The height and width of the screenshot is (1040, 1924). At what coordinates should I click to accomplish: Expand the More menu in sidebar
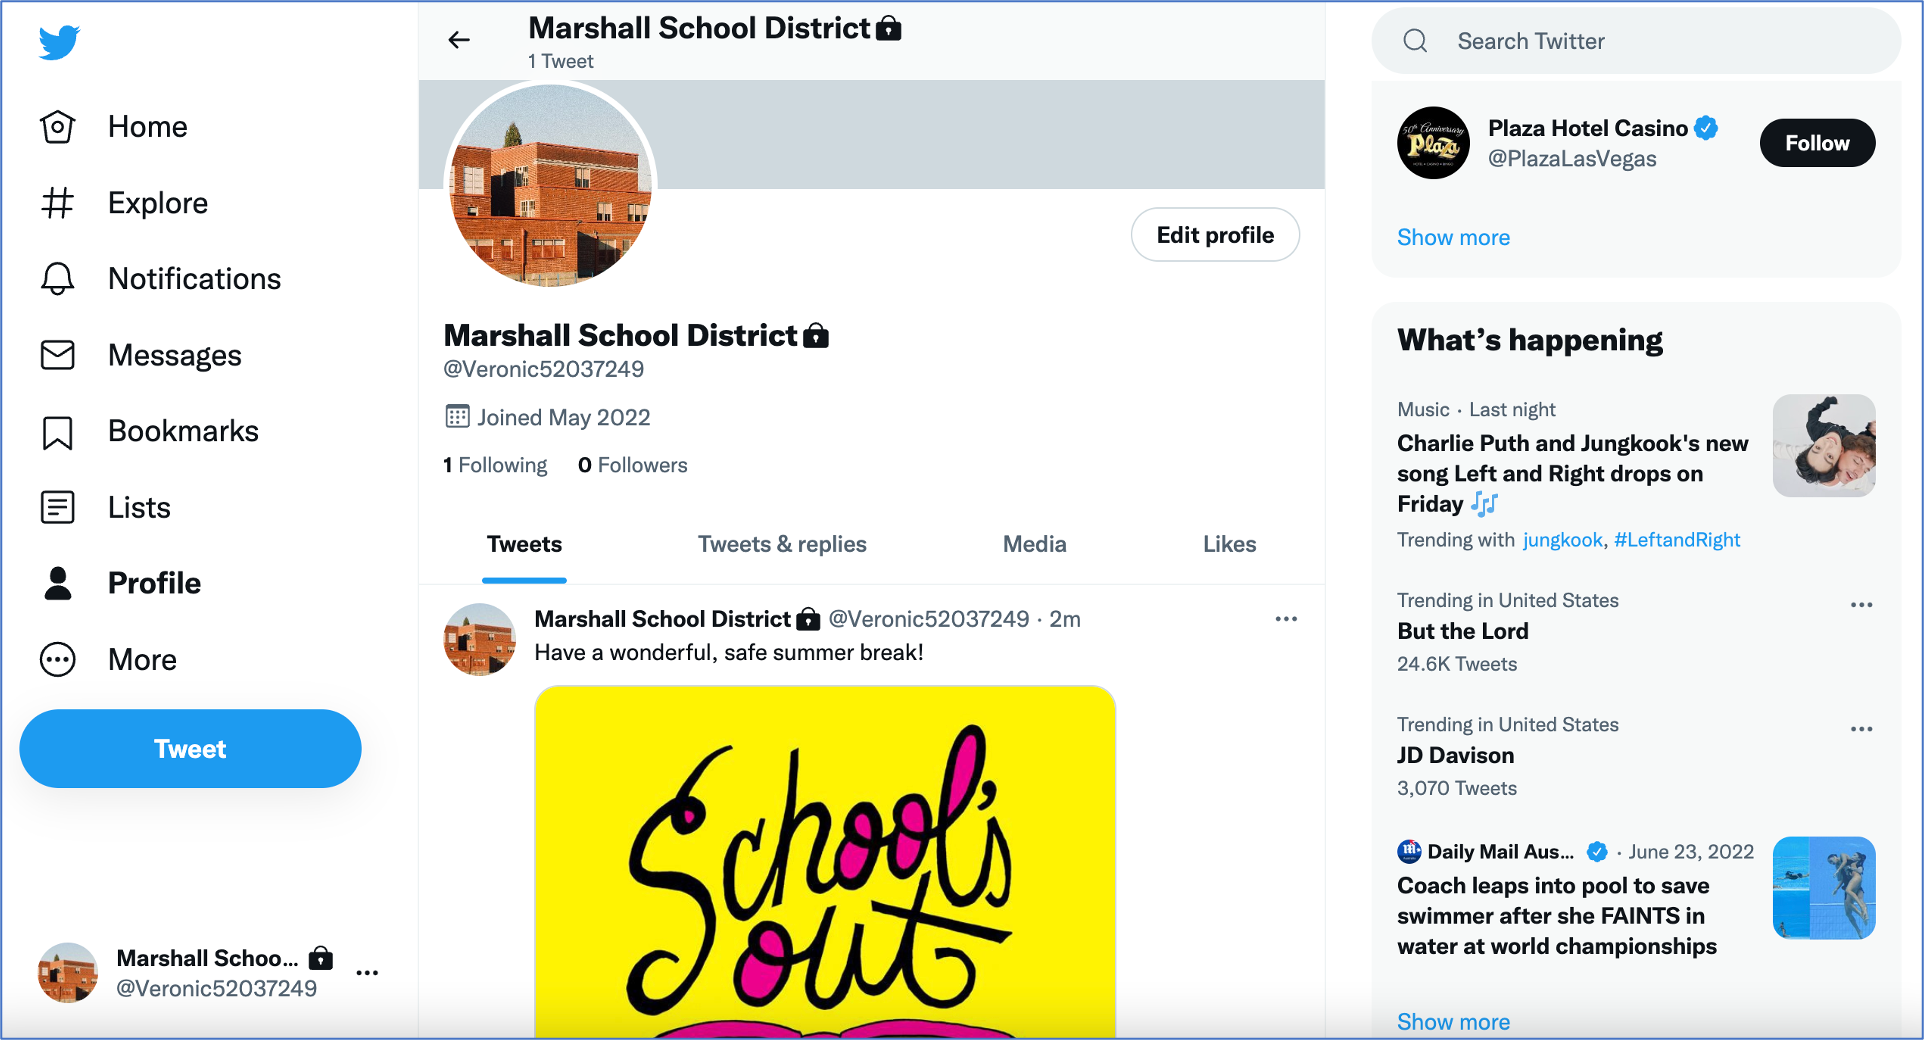(58, 660)
